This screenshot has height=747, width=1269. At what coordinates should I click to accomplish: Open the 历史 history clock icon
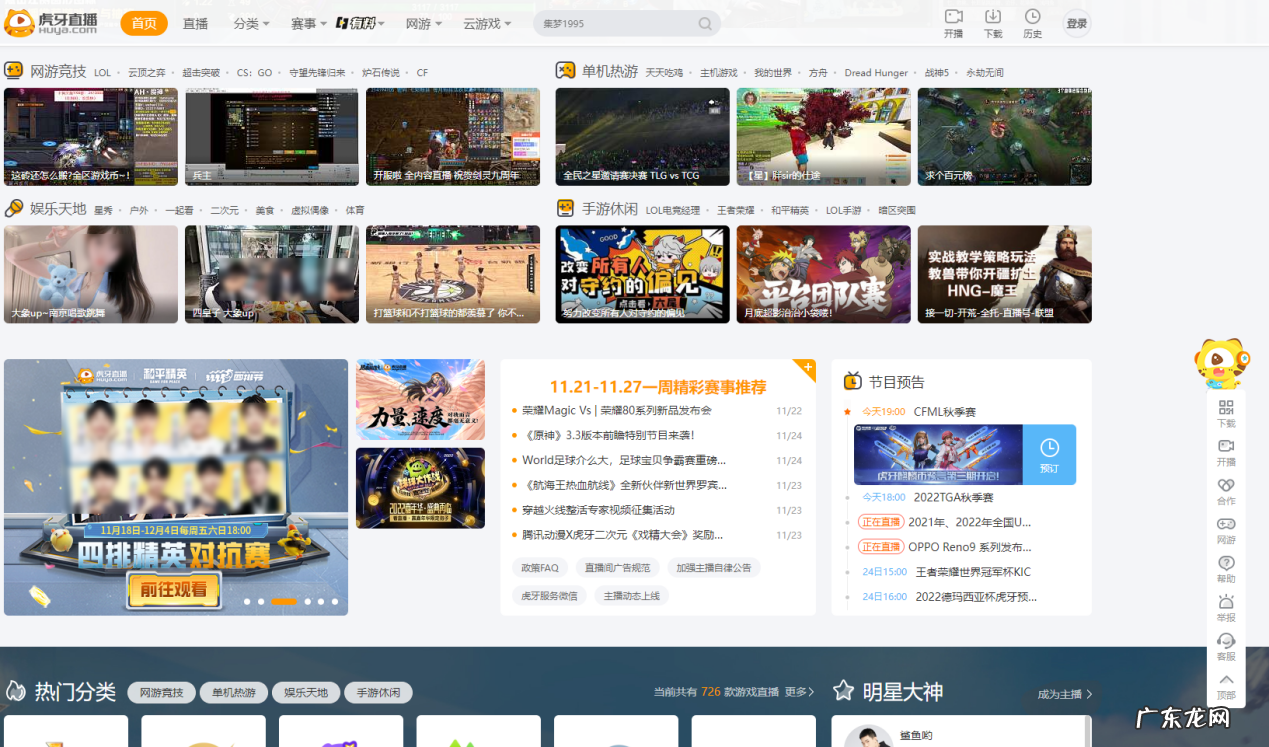click(1032, 17)
